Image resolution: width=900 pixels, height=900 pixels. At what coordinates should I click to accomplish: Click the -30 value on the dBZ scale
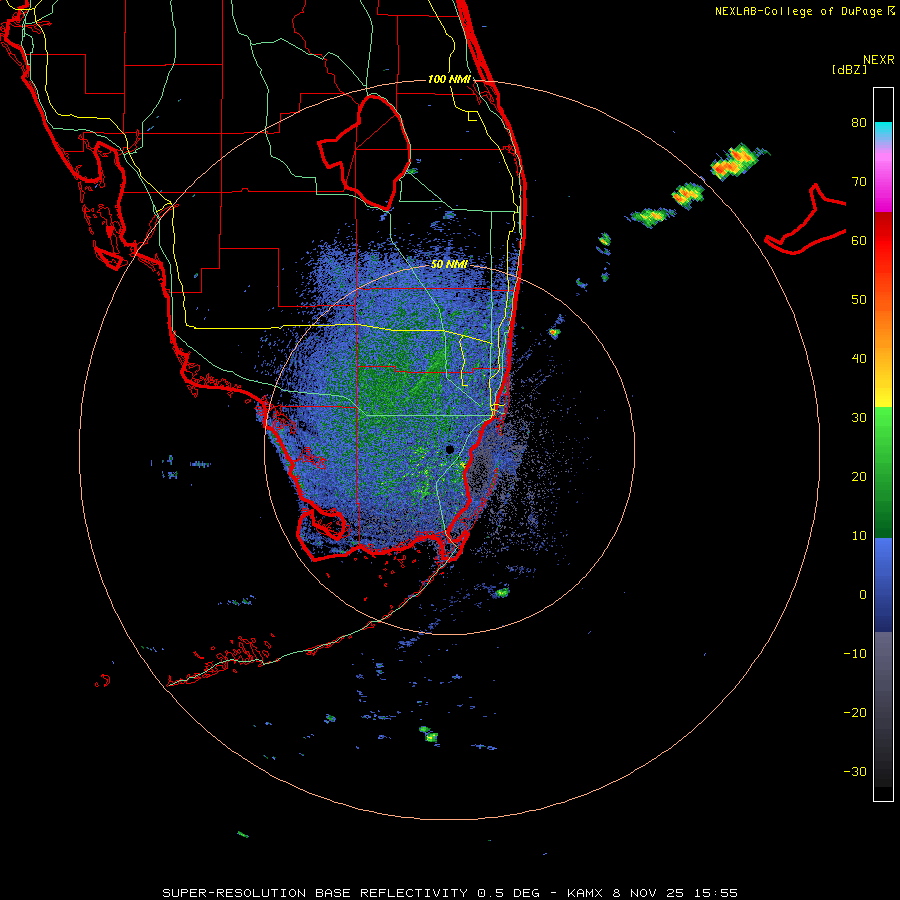[x=855, y=772]
